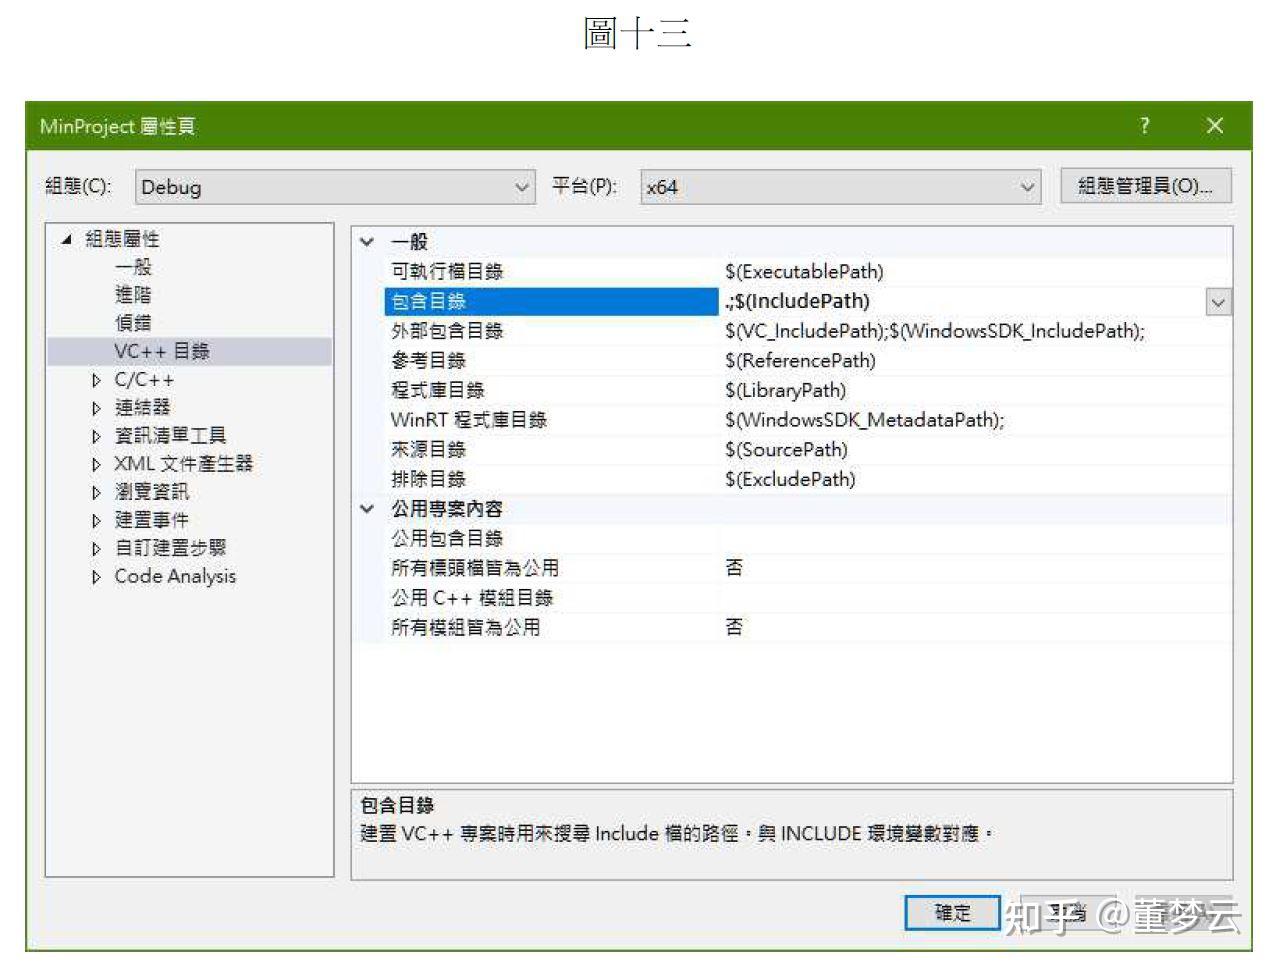This screenshot has height=969, width=1275.
Task: Expand the 連結器 node in the sidebar
Action: tap(96, 407)
